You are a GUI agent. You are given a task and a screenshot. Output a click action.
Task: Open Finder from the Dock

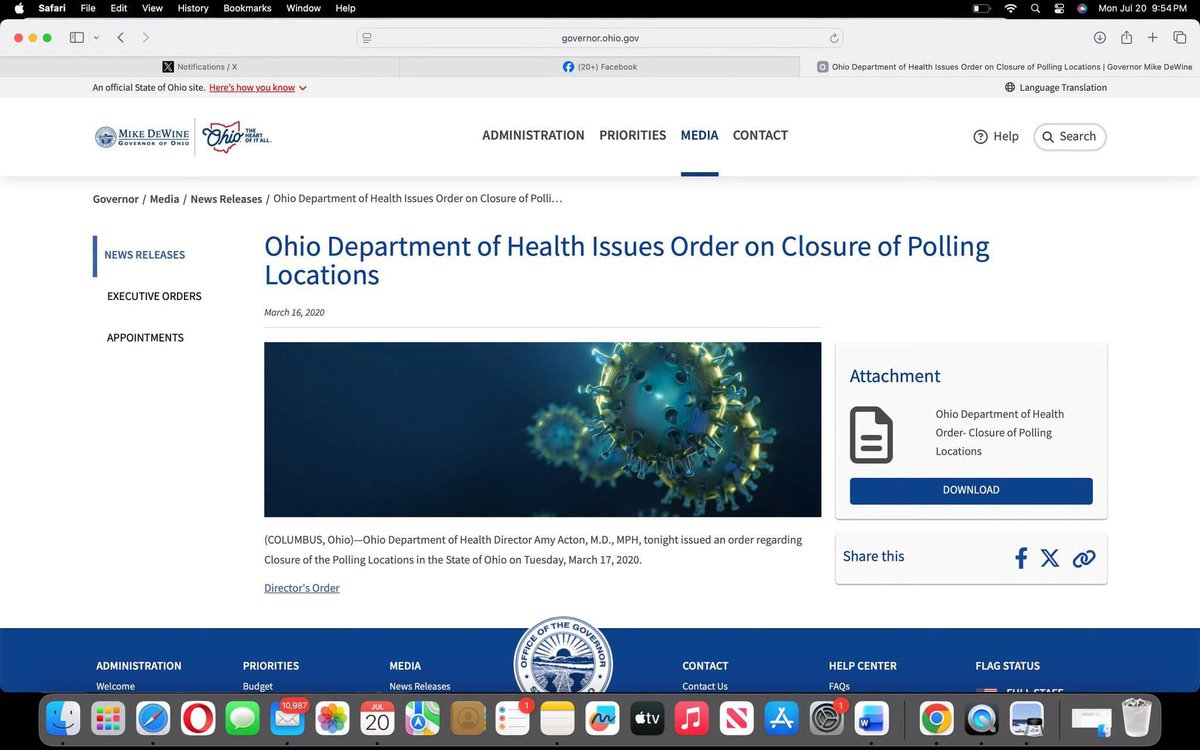pos(64,718)
